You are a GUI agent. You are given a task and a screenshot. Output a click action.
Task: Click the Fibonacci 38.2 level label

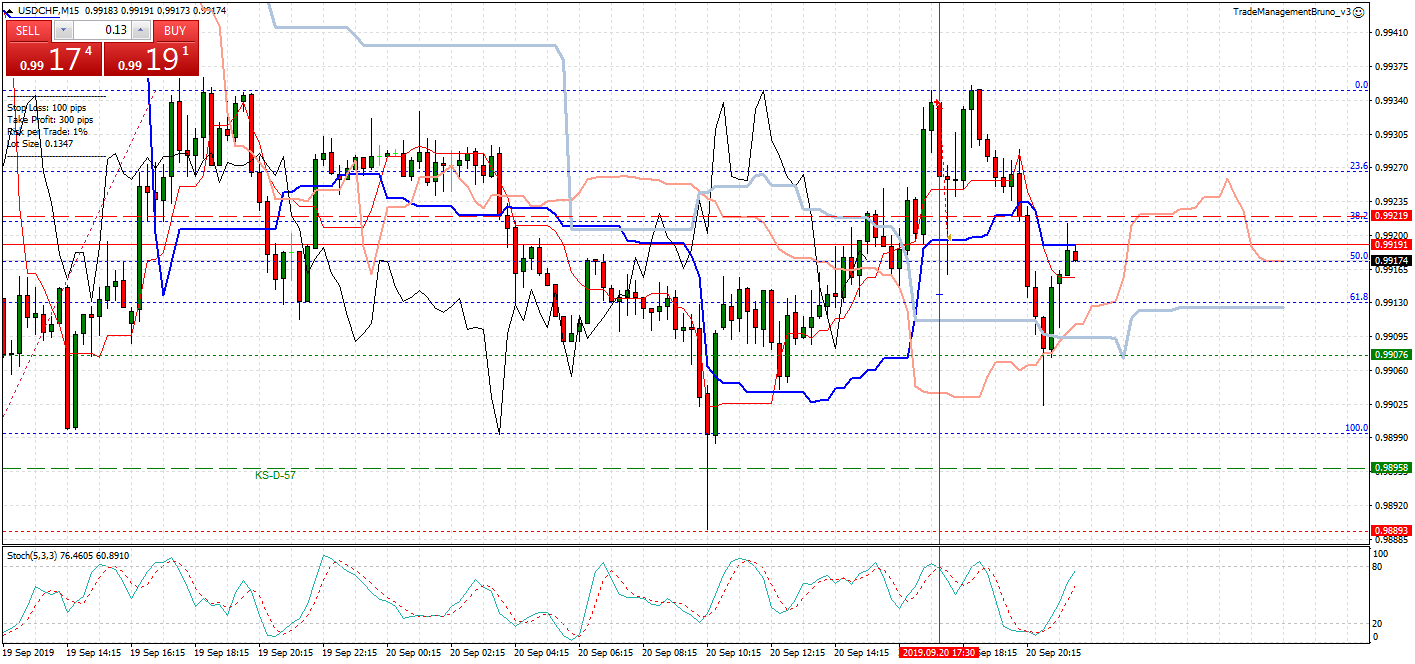(1359, 215)
